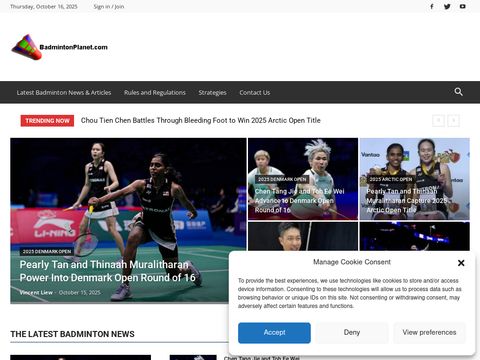Click THE LATEST BADMINTON NEWS heading

[72, 334]
